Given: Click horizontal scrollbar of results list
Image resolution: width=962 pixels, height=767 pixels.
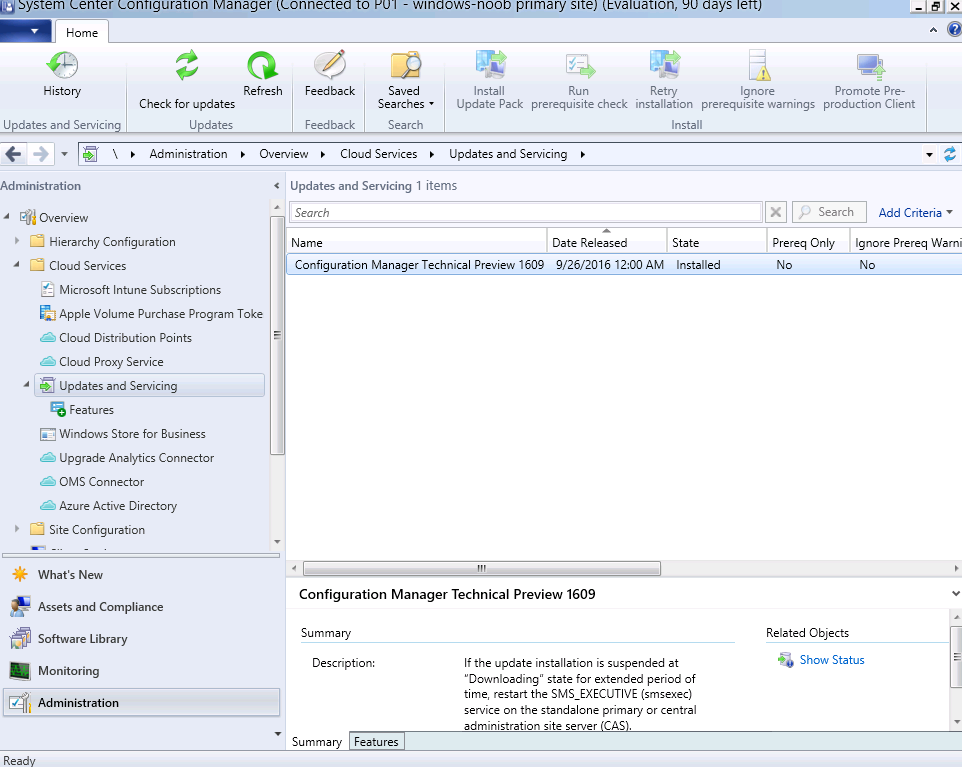Looking at the screenshot, I should point(482,568).
